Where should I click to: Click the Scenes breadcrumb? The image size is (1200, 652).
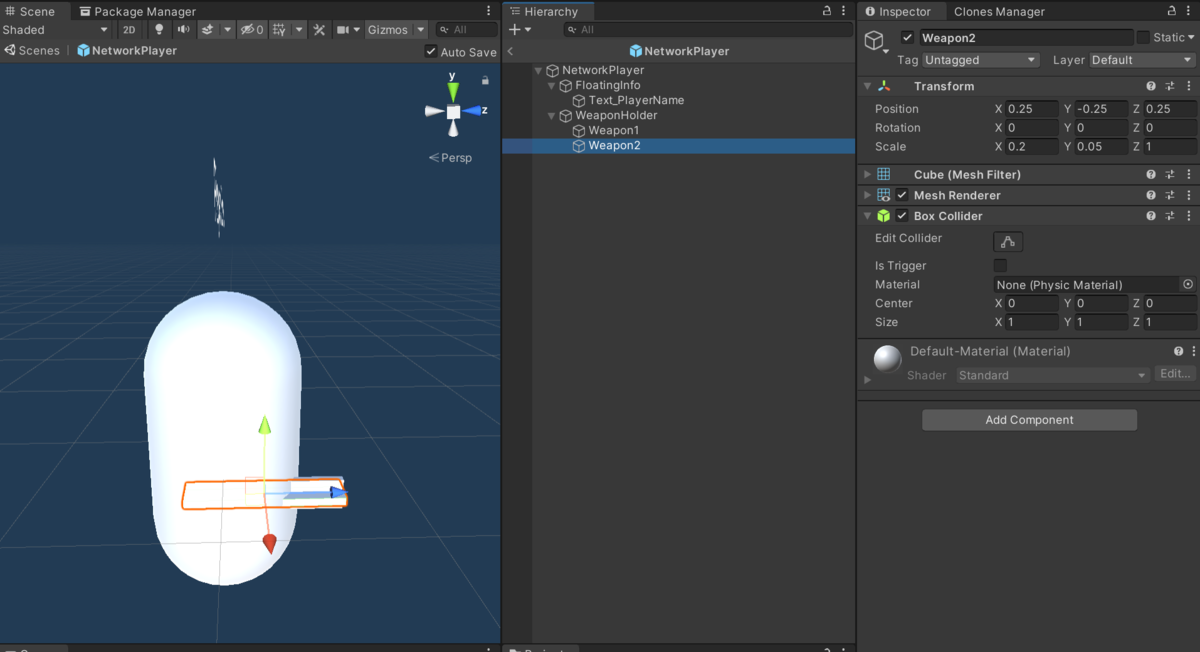(32, 50)
